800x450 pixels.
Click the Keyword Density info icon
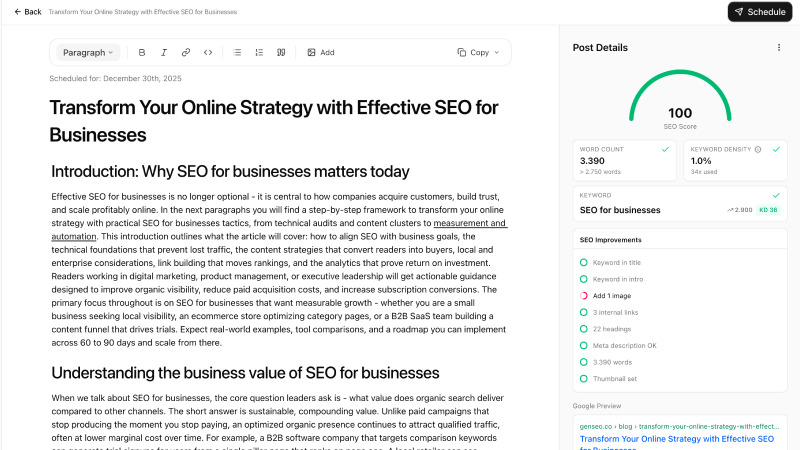coord(758,149)
